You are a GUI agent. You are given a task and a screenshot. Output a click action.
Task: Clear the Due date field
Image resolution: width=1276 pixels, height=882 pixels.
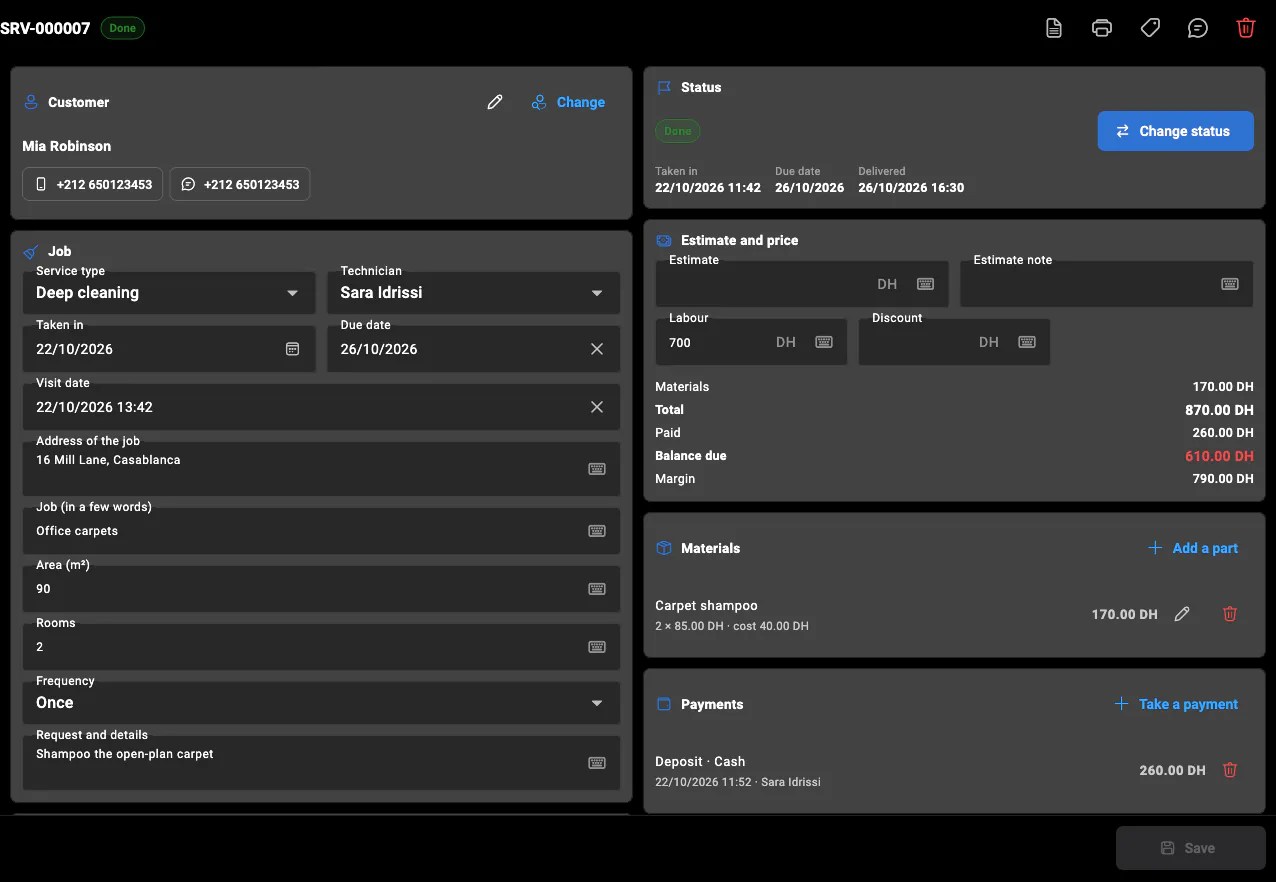(597, 349)
